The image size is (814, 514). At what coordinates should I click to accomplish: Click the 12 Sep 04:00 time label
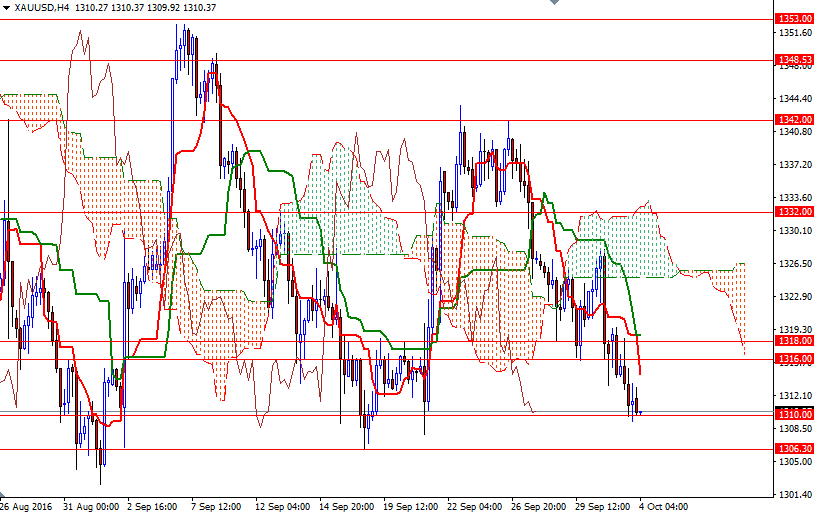point(282,506)
